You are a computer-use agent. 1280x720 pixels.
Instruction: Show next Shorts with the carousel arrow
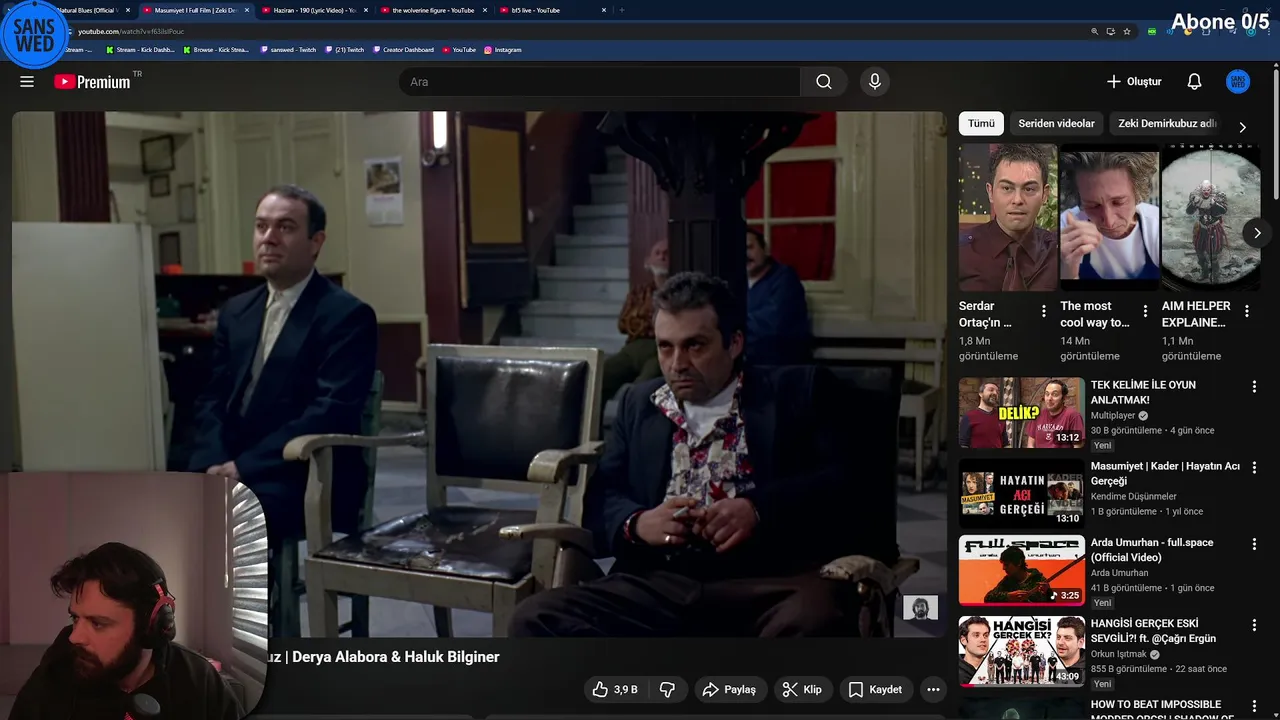pyautogui.click(x=1257, y=233)
